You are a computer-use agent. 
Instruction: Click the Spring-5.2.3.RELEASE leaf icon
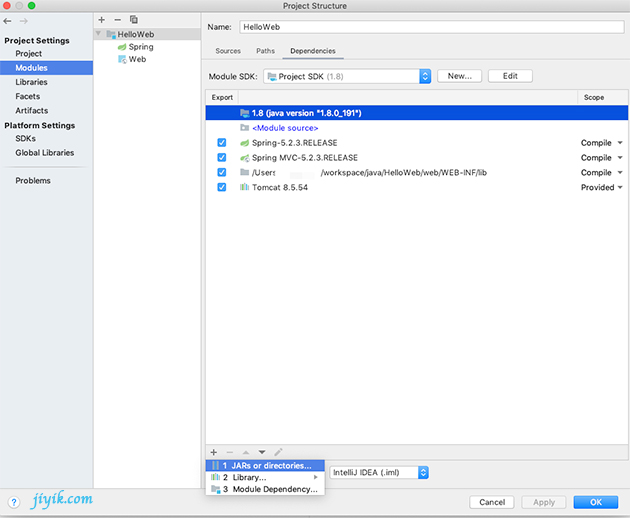tap(245, 143)
